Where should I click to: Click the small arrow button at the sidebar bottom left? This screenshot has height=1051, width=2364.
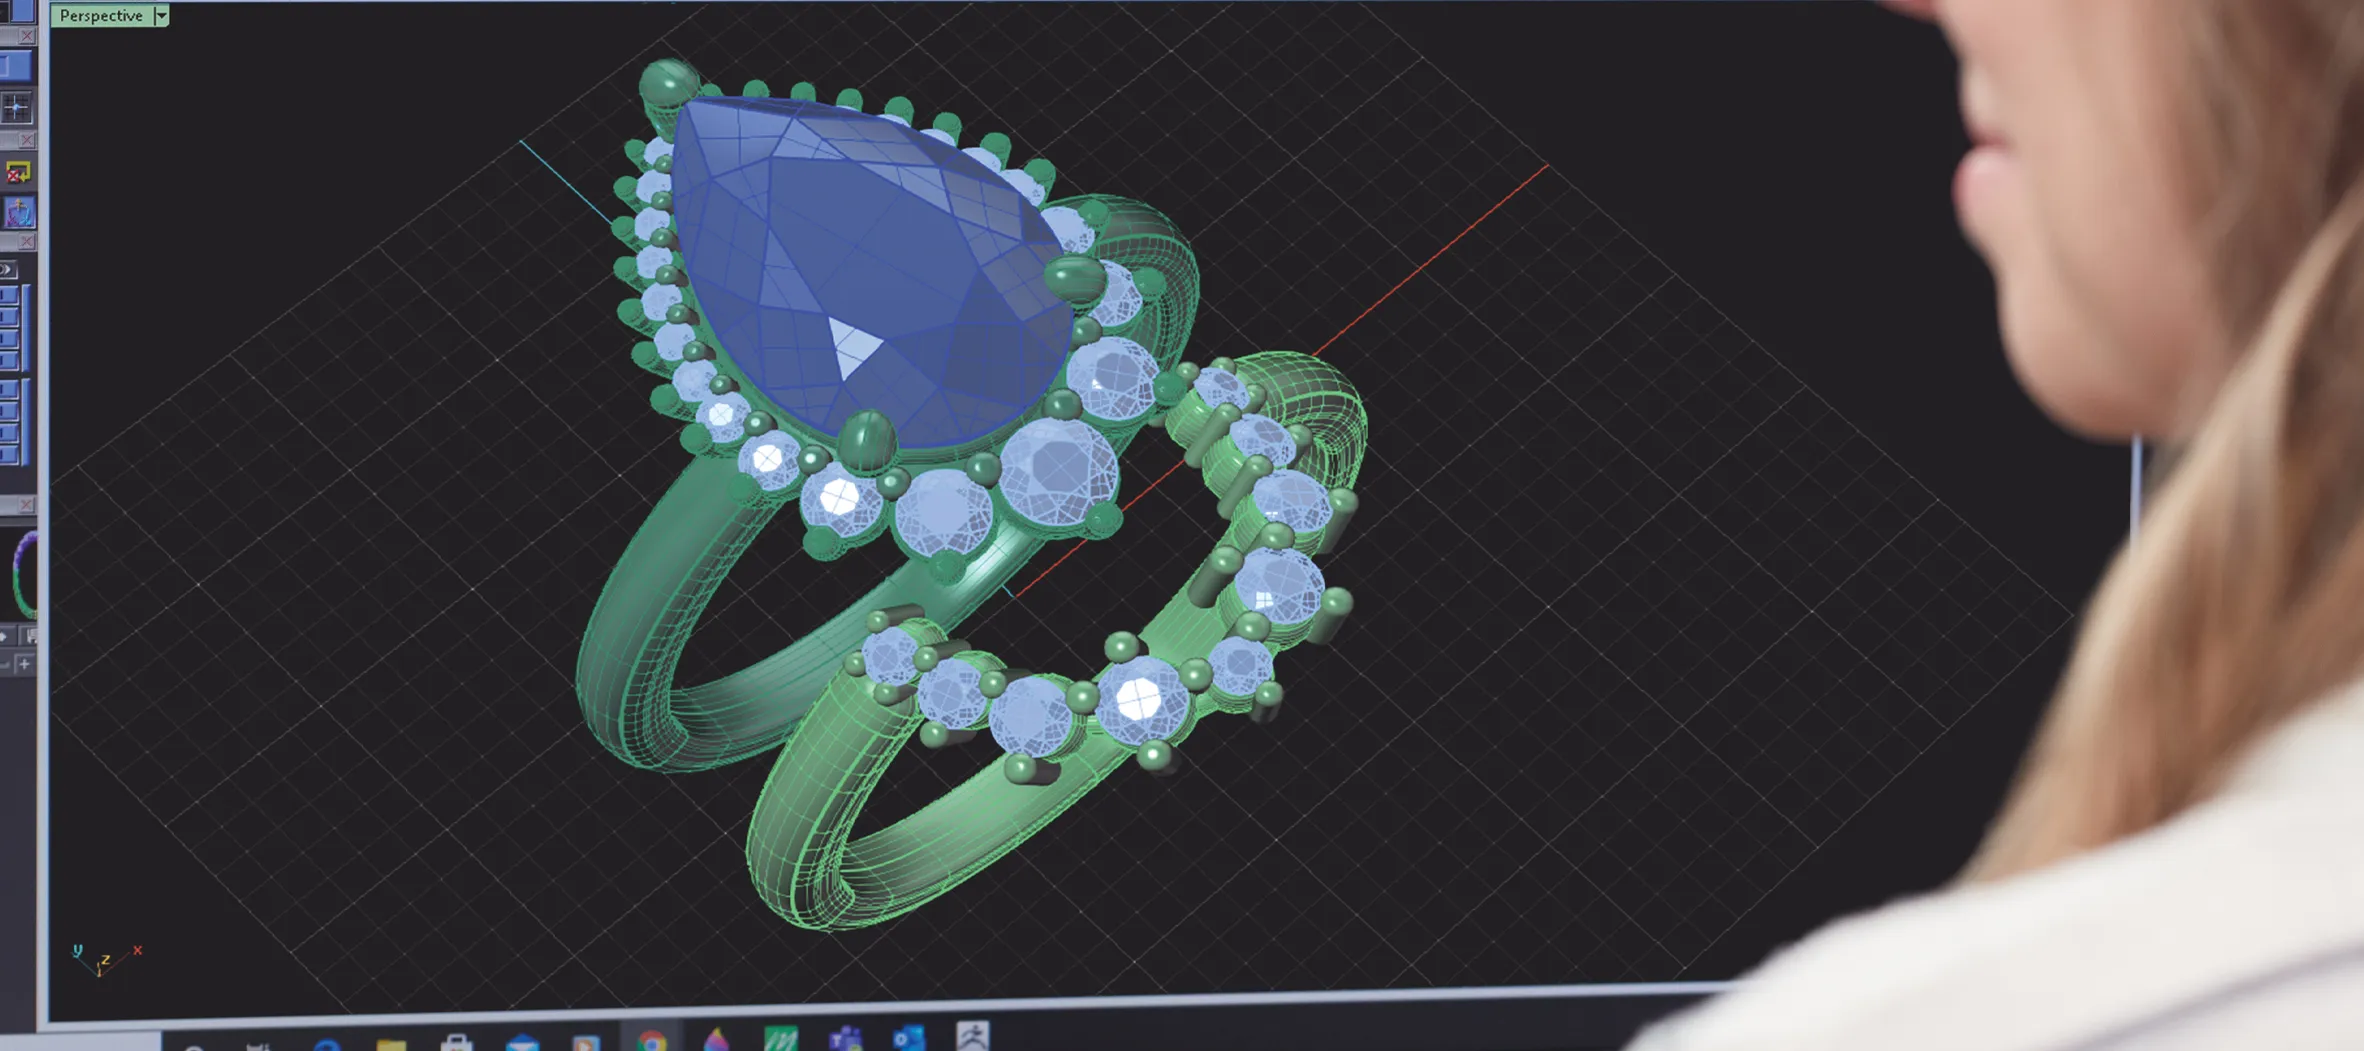(x=5, y=637)
